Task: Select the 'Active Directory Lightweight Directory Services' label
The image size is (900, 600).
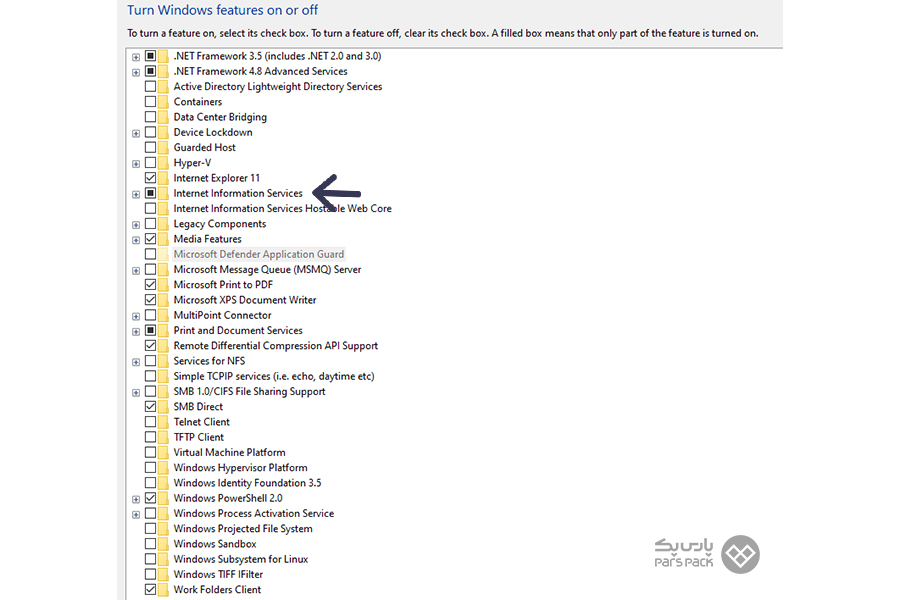Action: pos(278,87)
